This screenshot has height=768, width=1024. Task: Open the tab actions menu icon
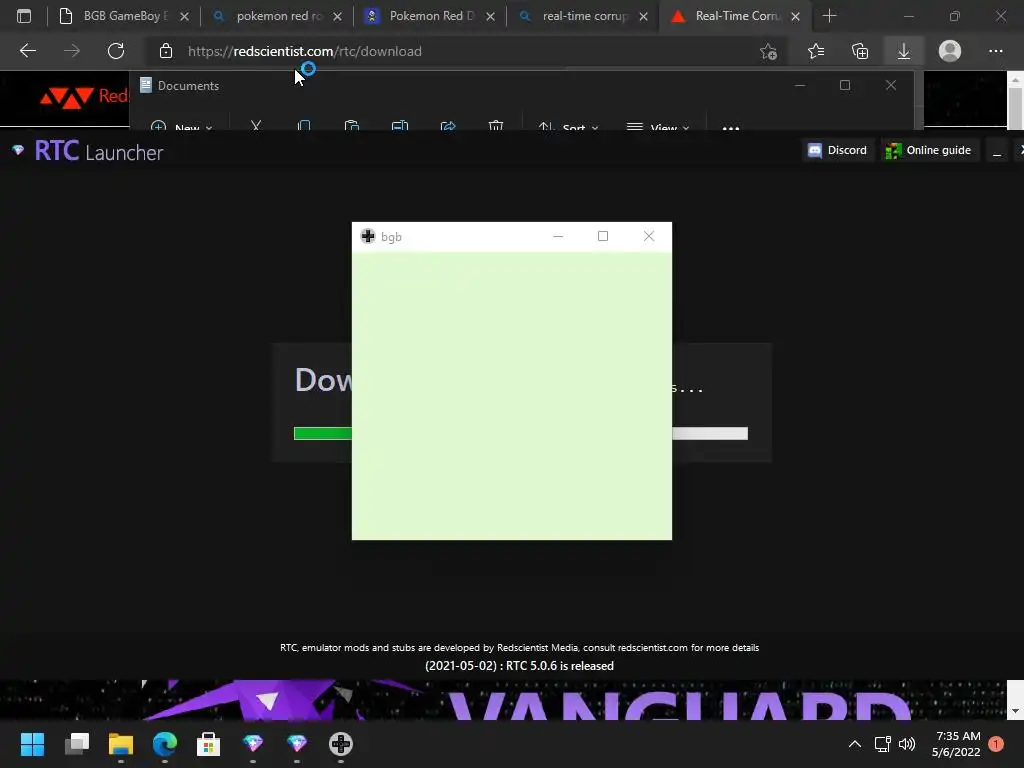(24, 16)
